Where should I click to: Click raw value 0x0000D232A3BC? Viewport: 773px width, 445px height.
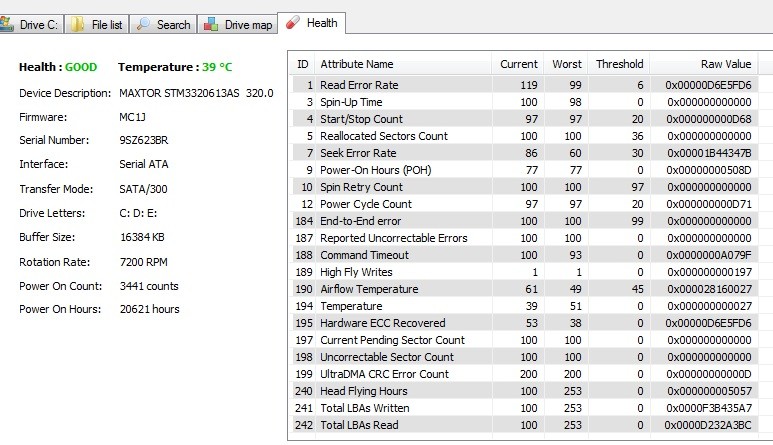click(708, 425)
